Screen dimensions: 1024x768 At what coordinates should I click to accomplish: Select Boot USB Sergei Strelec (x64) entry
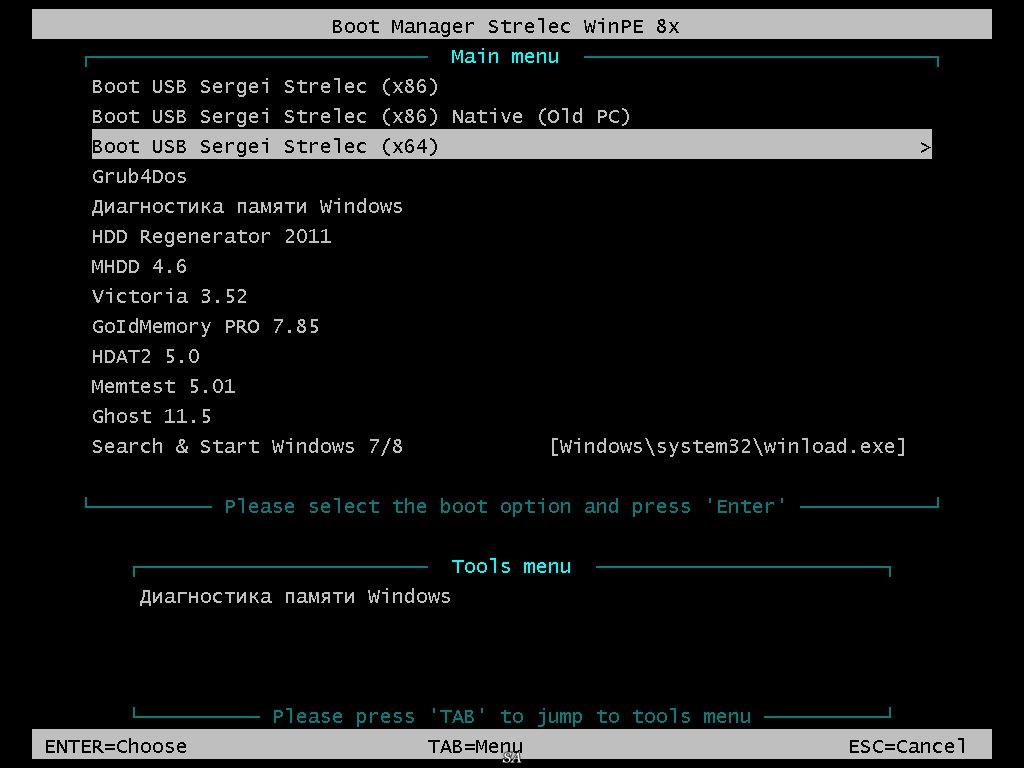pyautogui.click(x=511, y=146)
